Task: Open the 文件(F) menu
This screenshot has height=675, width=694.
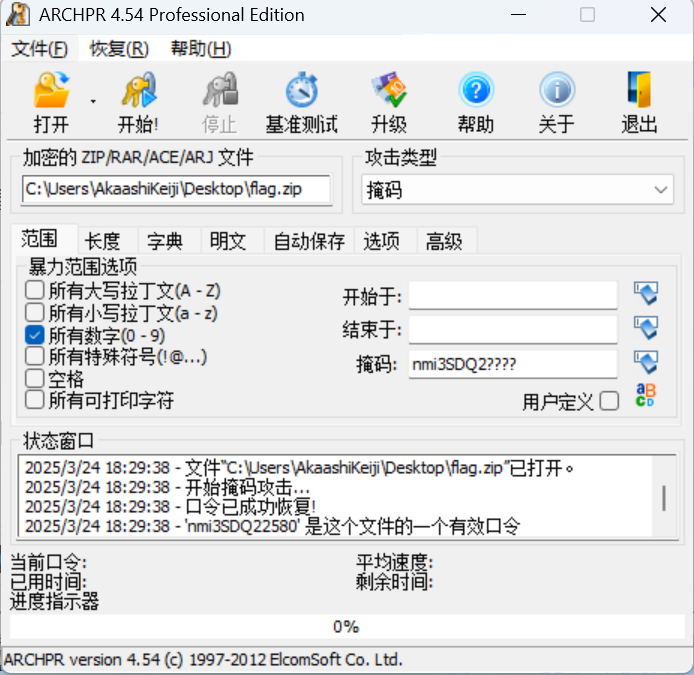Action: tap(39, 49)
